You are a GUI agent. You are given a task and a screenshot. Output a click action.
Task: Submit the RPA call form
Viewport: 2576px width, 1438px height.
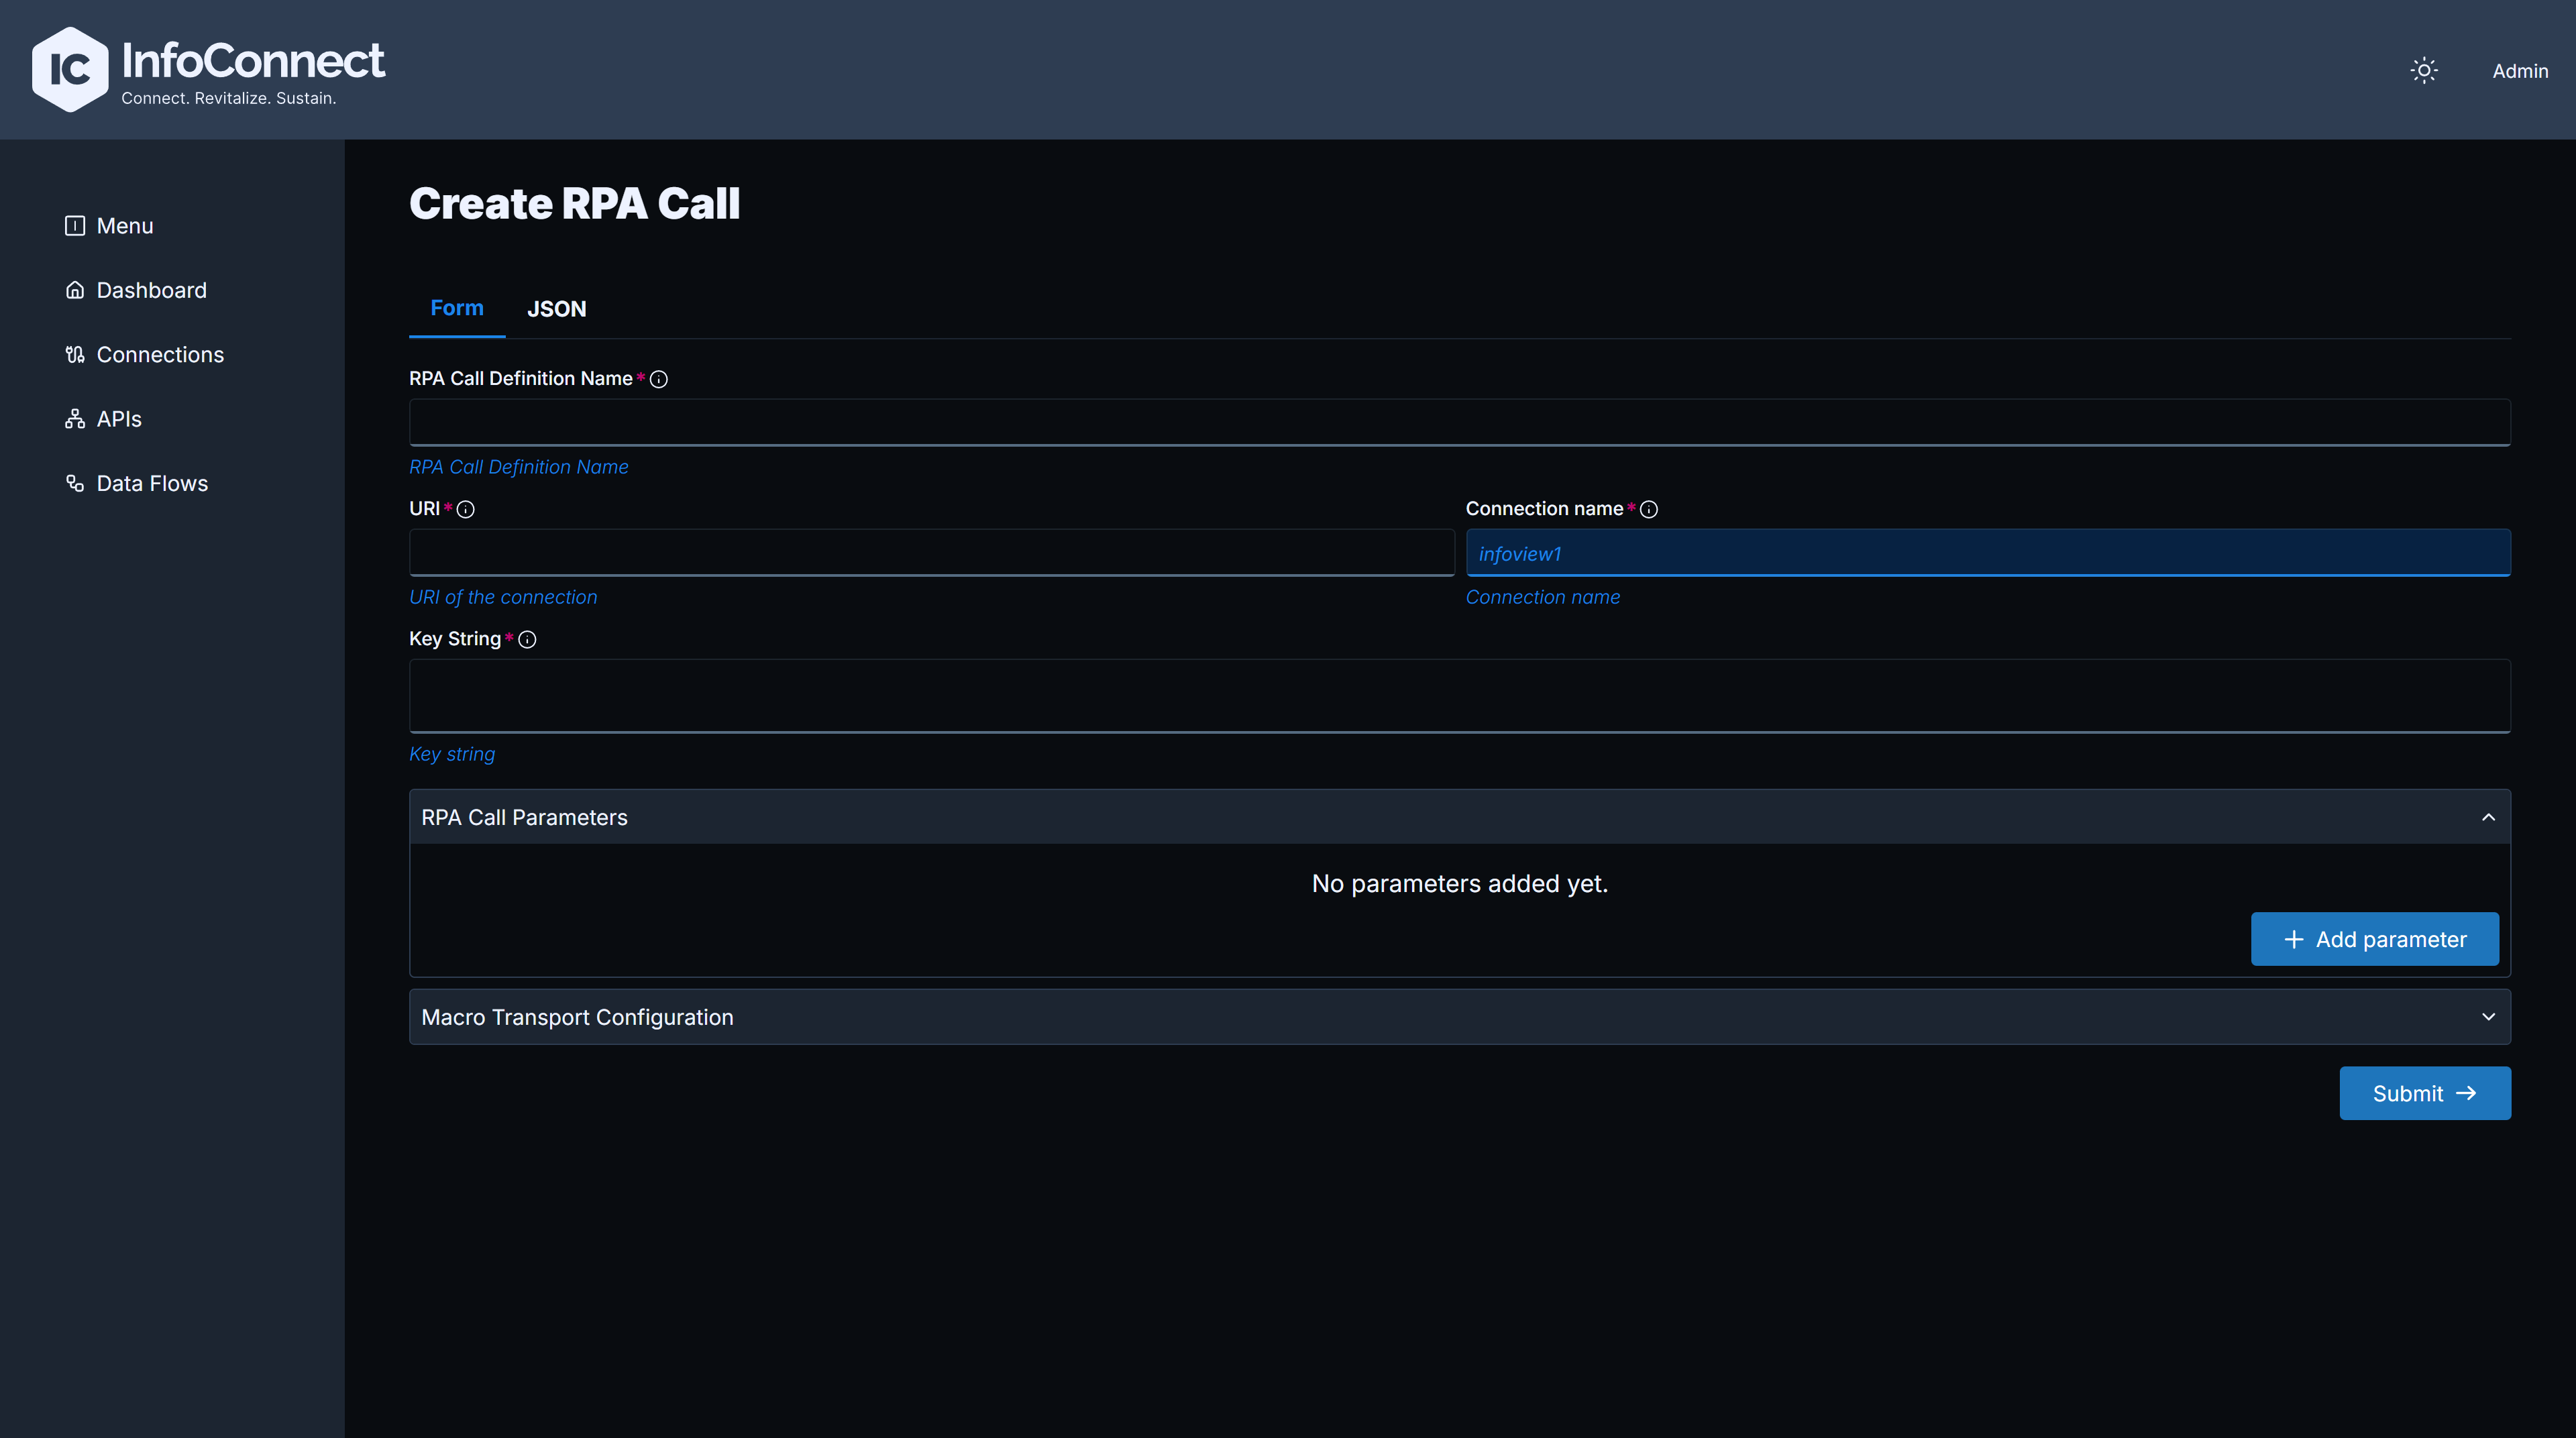[x=2425, y=1093]
